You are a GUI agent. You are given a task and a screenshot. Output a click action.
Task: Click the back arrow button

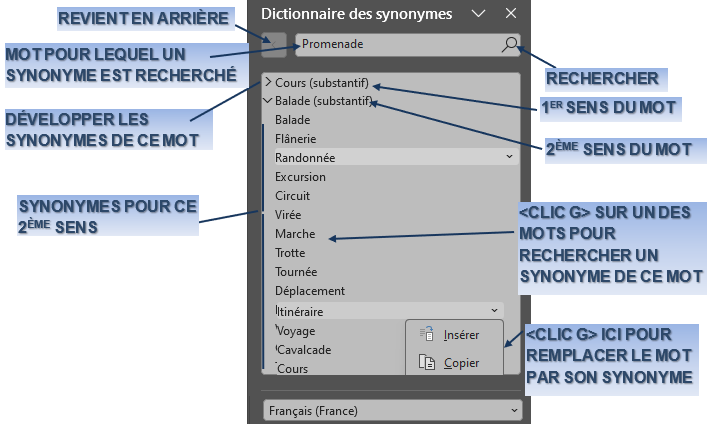pyautogui.click(x=274, y=45)
